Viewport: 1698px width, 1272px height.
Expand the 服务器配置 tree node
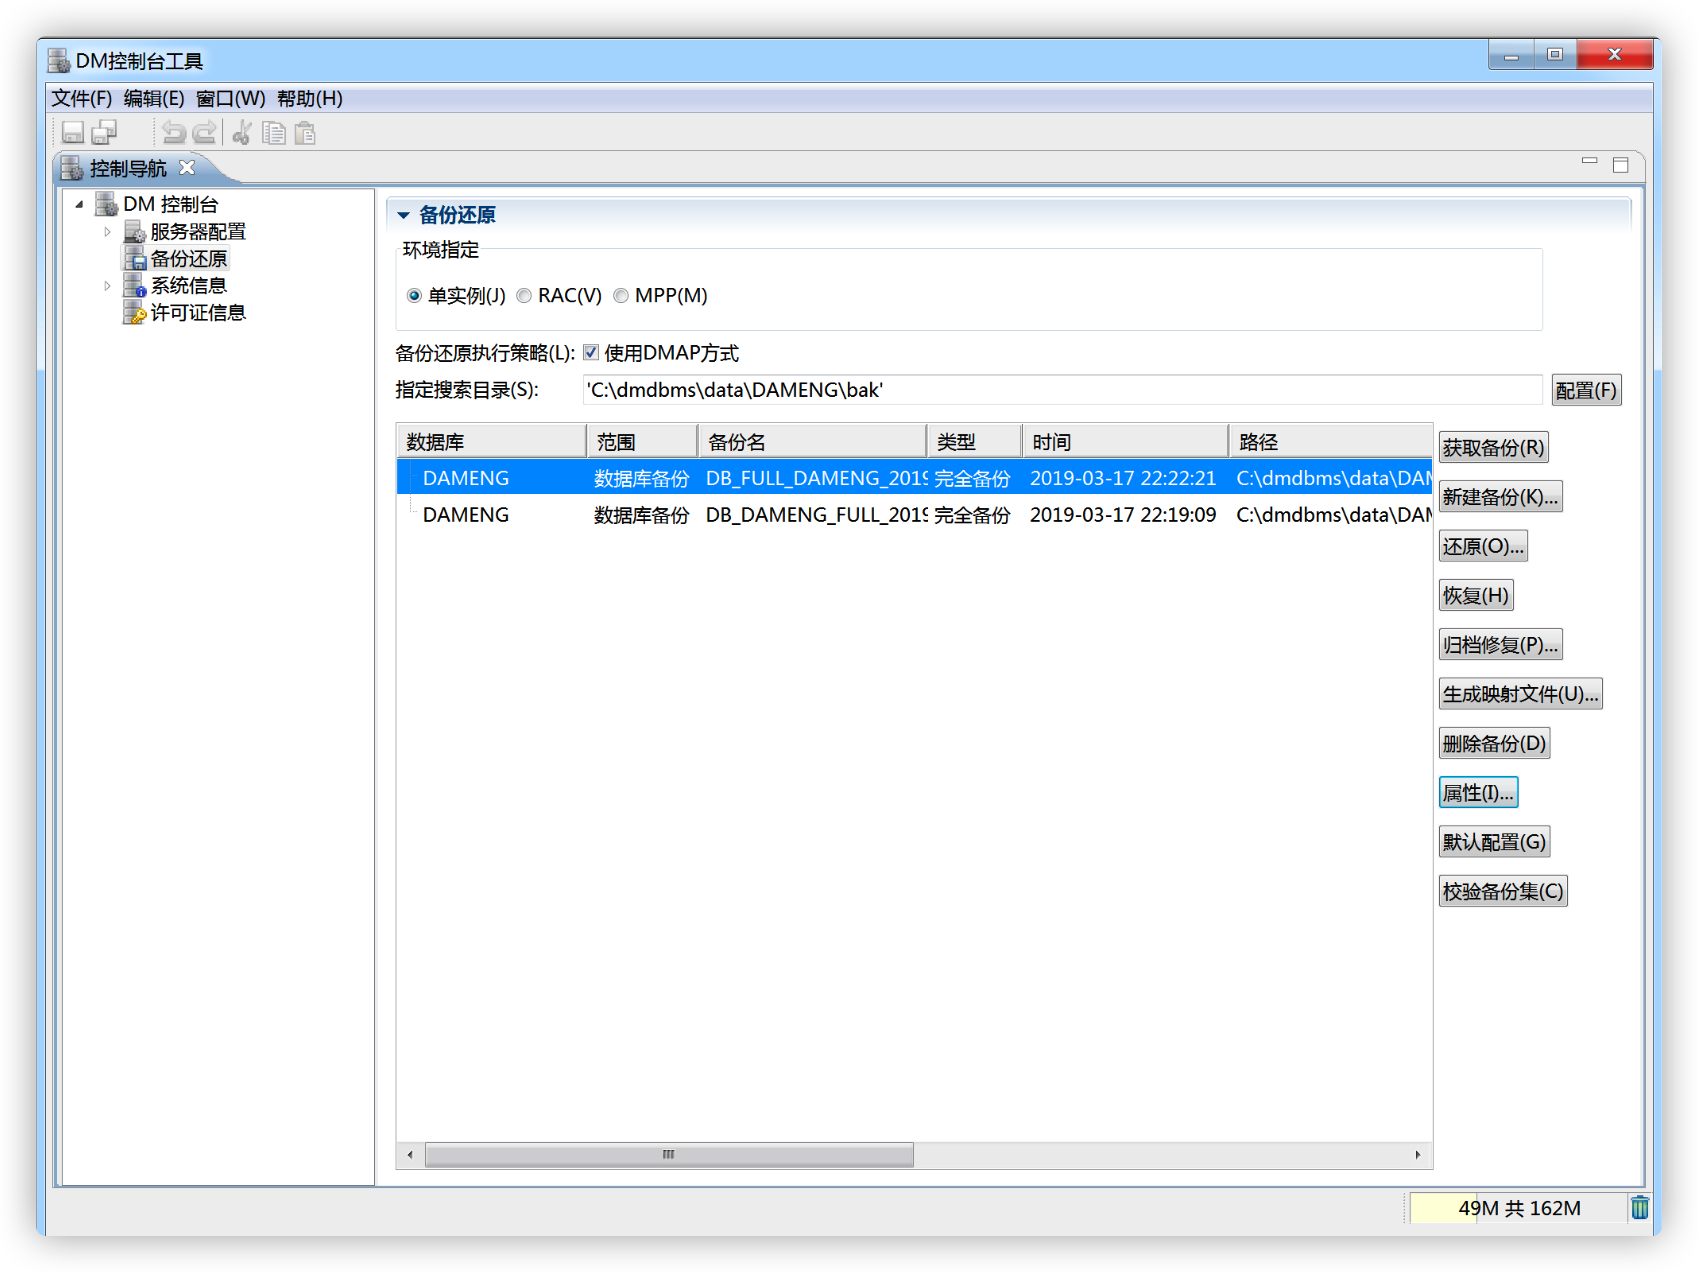click(x=107, y=232)
